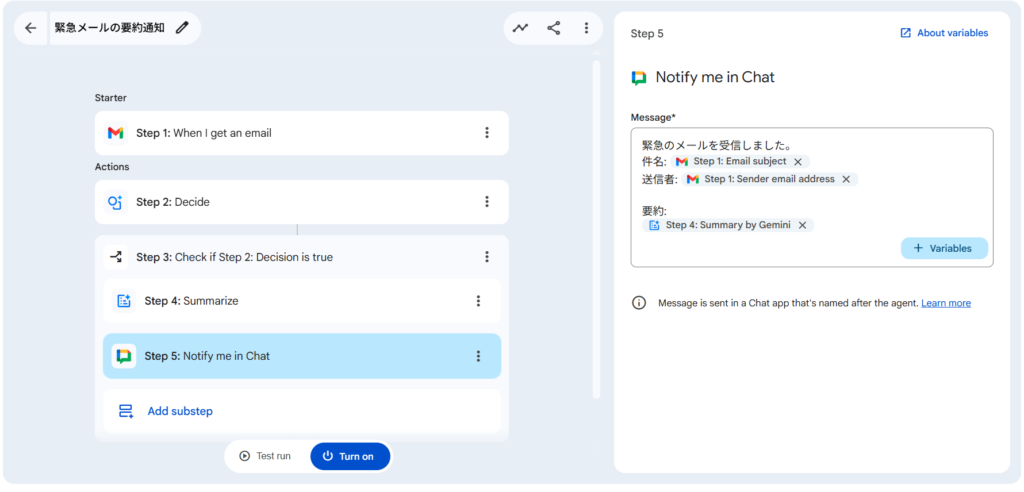Open the About variables link
The height and width of the screenshot is (492, 1024).
pos(943,33)
